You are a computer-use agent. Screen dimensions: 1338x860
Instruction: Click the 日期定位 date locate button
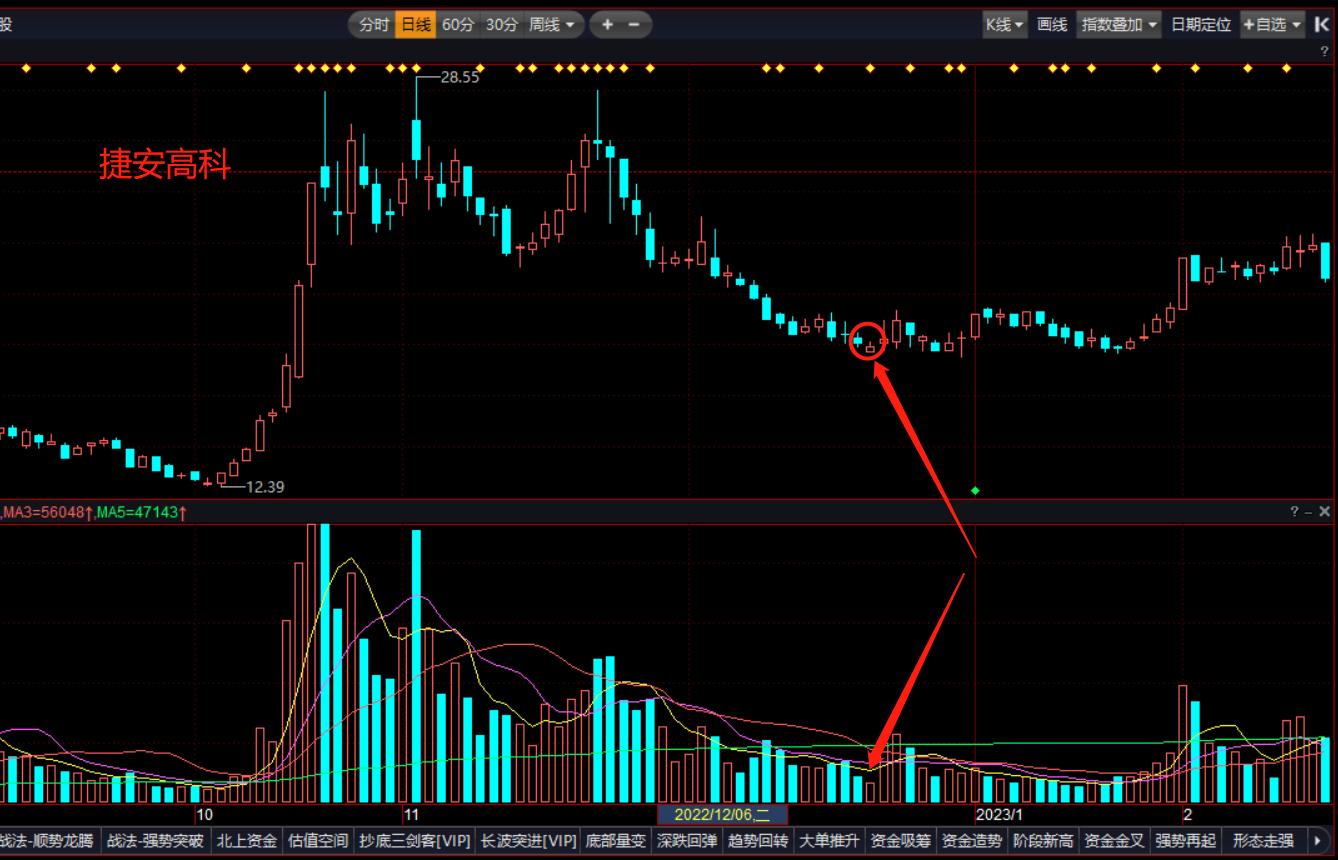(1201, 25)
